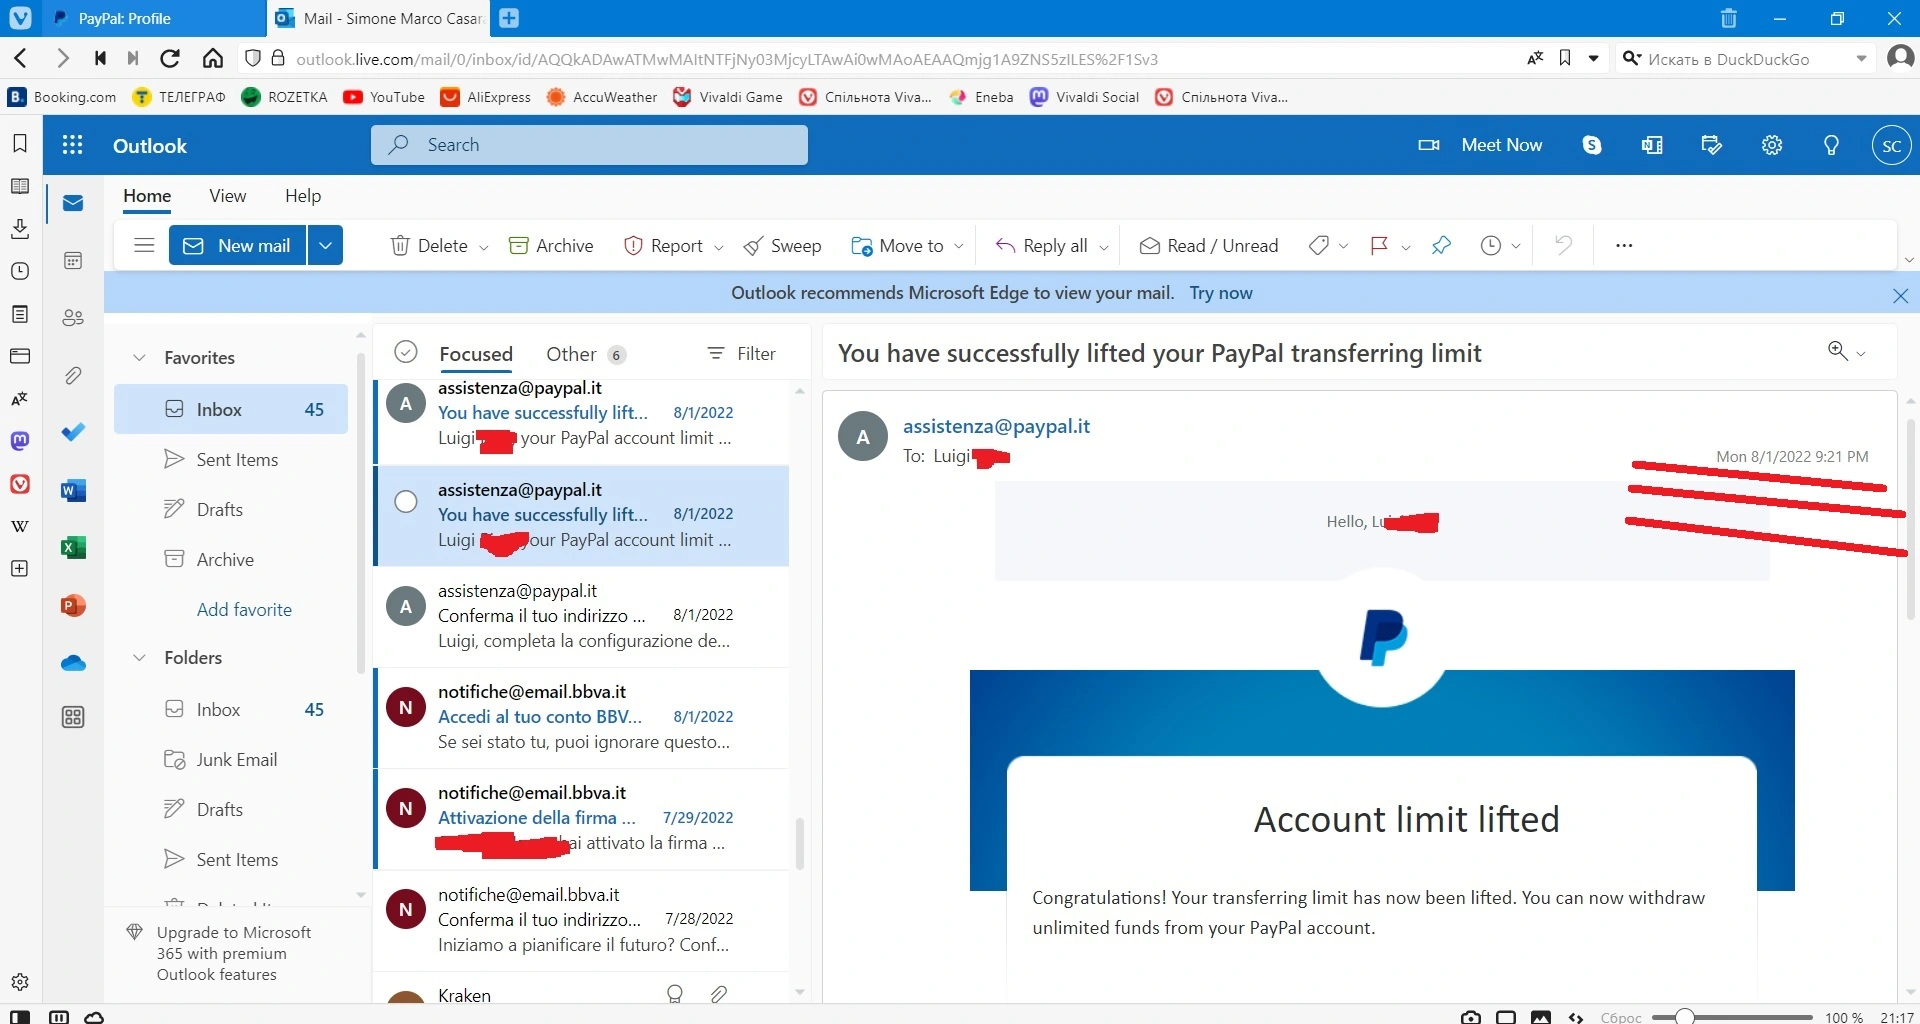Click the Sweep button
The width and height of the screenshot is (1920, 1024).
[783, 245]
